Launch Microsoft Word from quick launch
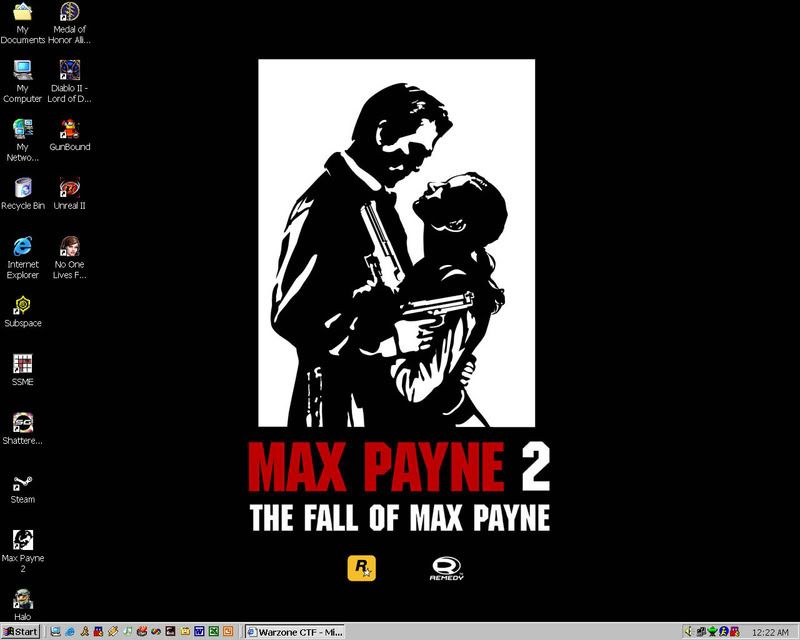The image size is (800, 640). pyautogui.click(x=199, y=632)
